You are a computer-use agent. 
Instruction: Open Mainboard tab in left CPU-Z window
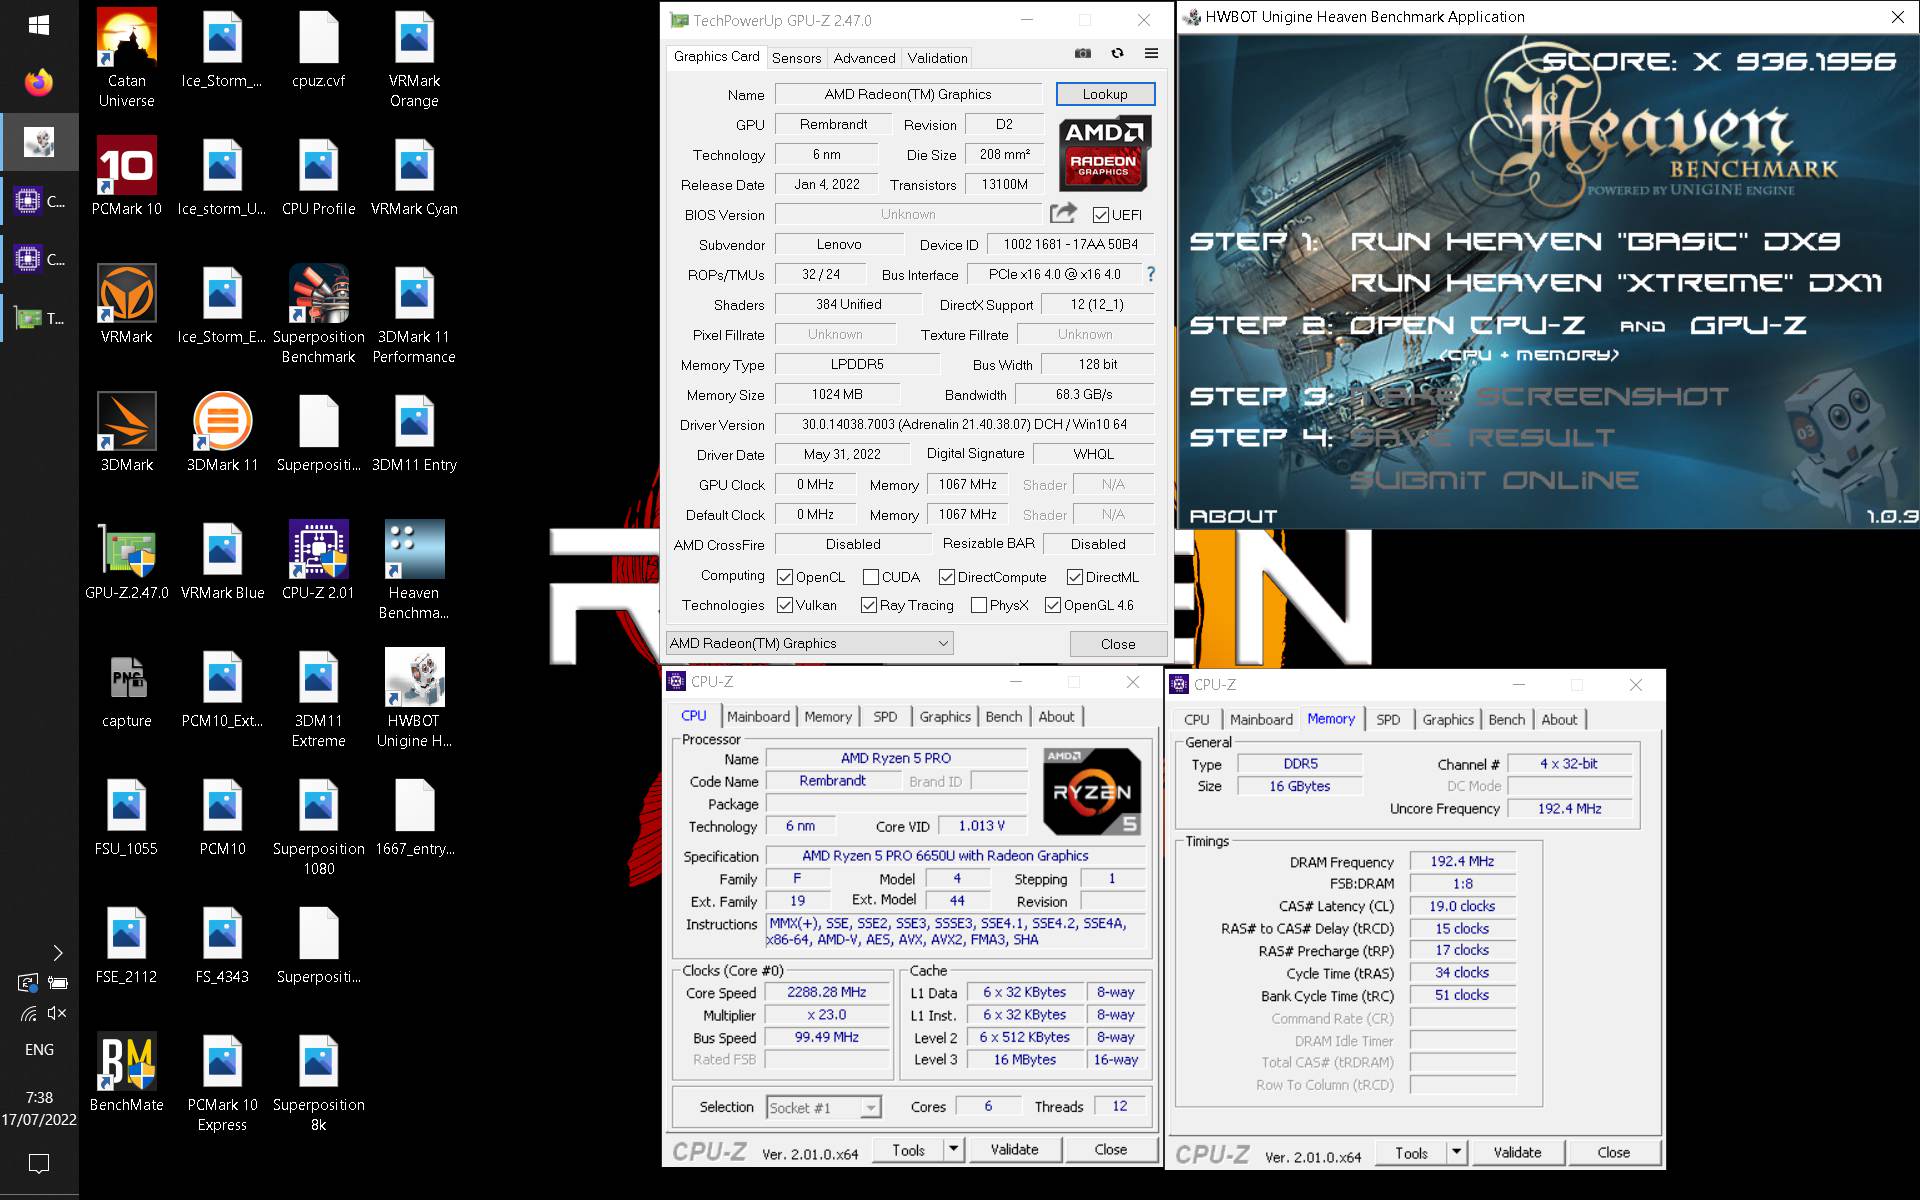point(758,716)
